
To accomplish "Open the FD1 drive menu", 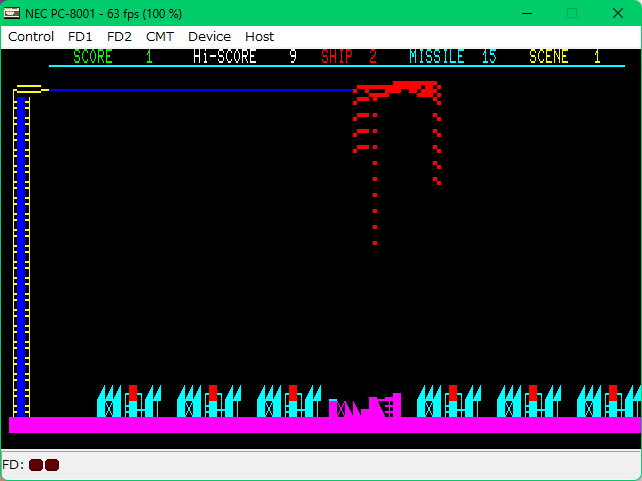I will (80, 36).
